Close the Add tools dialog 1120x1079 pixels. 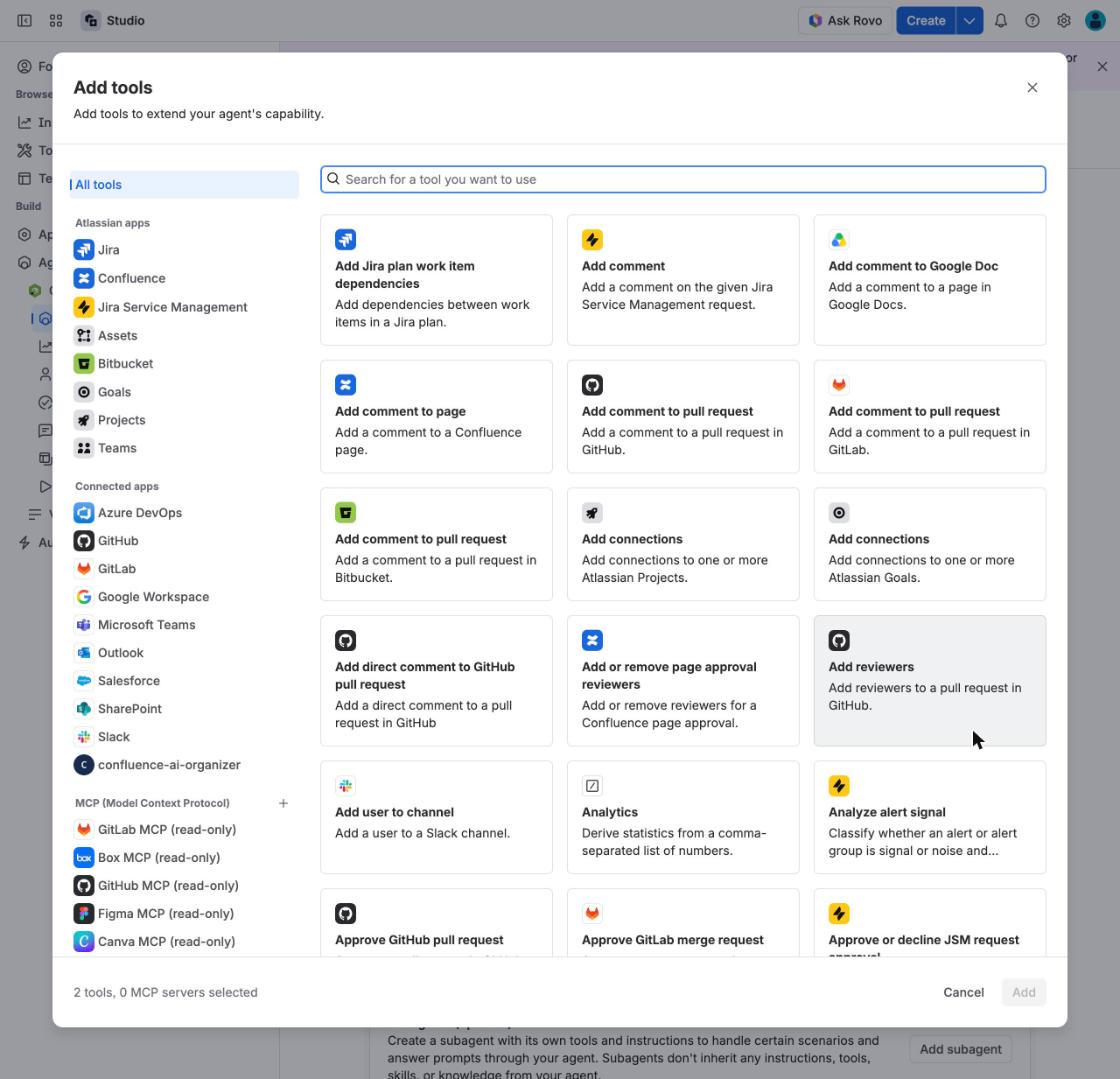[x=1032, y=87]
